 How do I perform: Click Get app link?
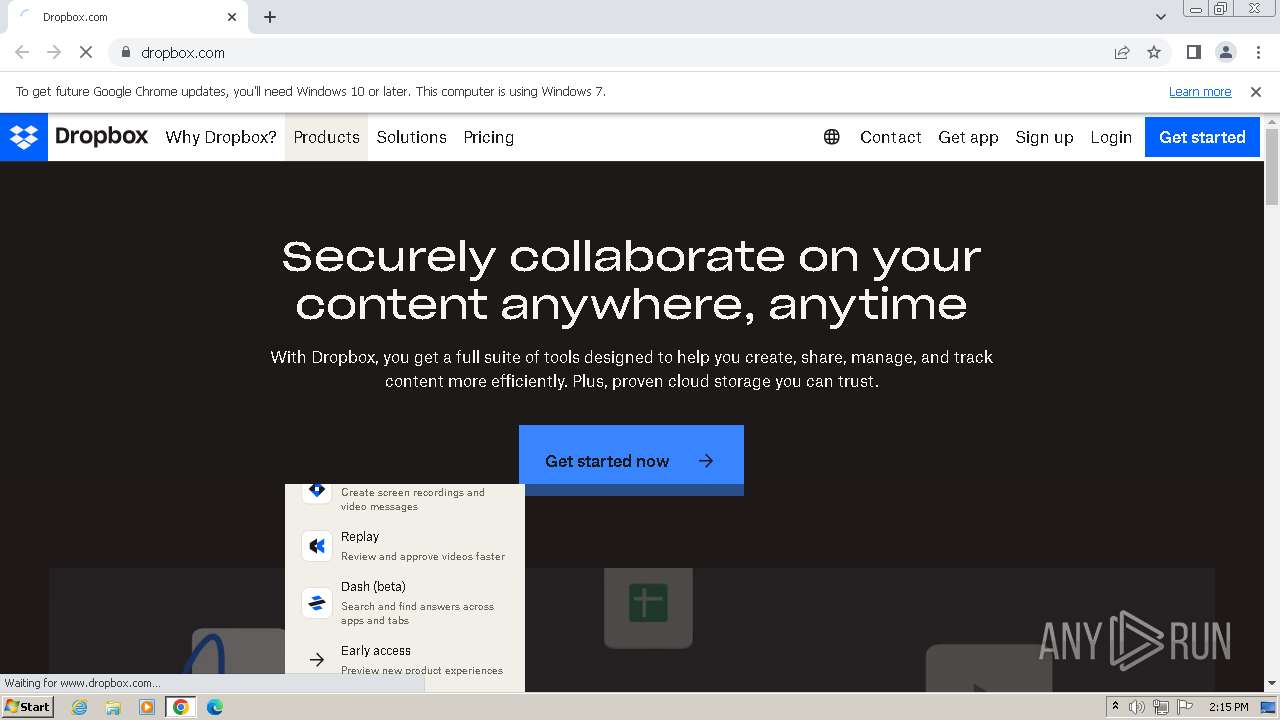pyautogui.click(x=968, y=137)
